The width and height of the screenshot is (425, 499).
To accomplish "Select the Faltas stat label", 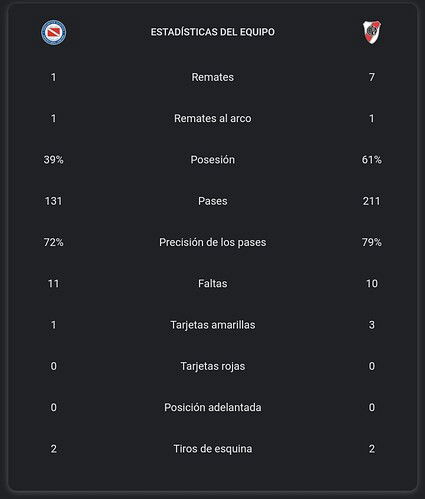I will (x=213, y=283).
